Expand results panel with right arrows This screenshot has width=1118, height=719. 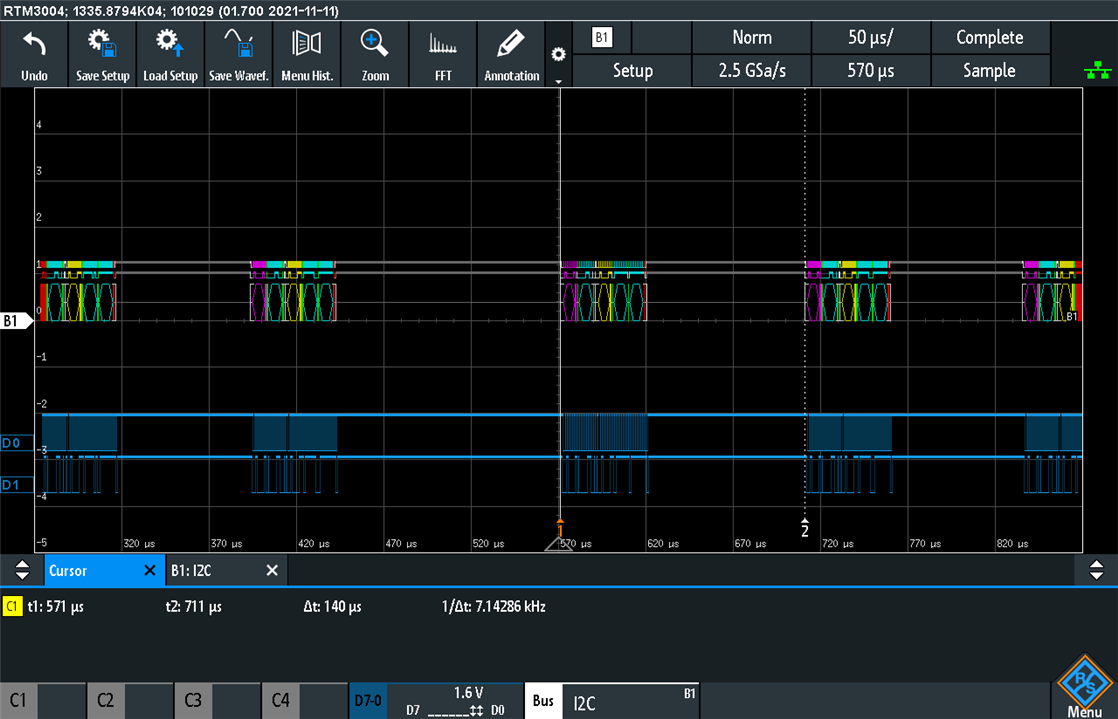click(x=1096, y=571)
